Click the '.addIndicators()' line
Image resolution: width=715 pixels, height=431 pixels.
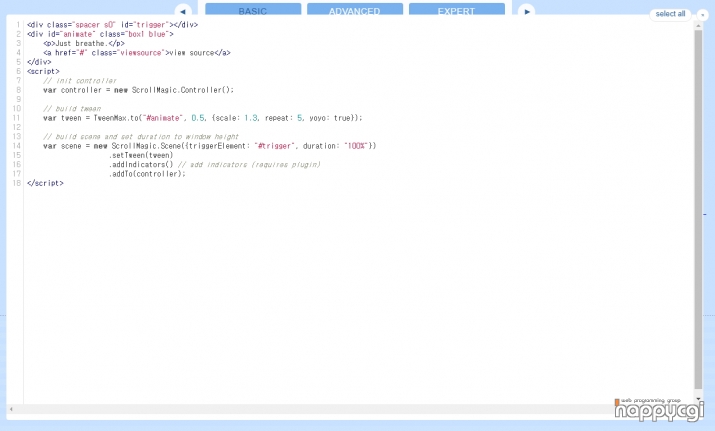coord(214,164)
